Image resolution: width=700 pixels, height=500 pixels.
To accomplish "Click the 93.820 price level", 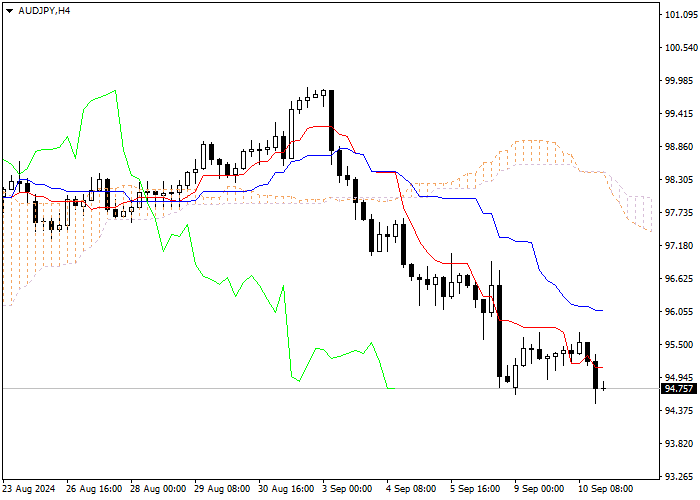I will click(681, 444).
